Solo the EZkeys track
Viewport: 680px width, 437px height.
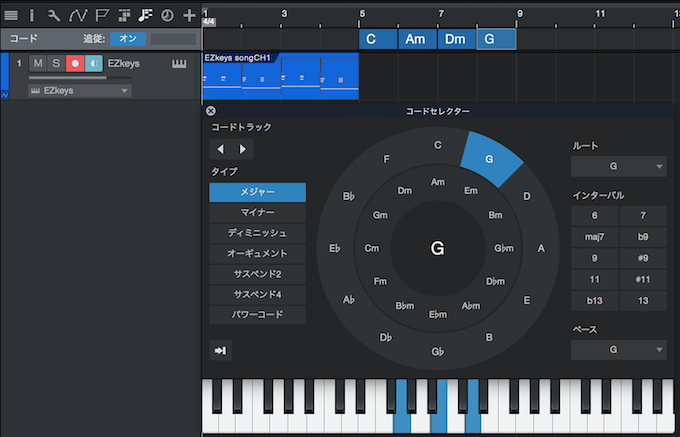56,63
